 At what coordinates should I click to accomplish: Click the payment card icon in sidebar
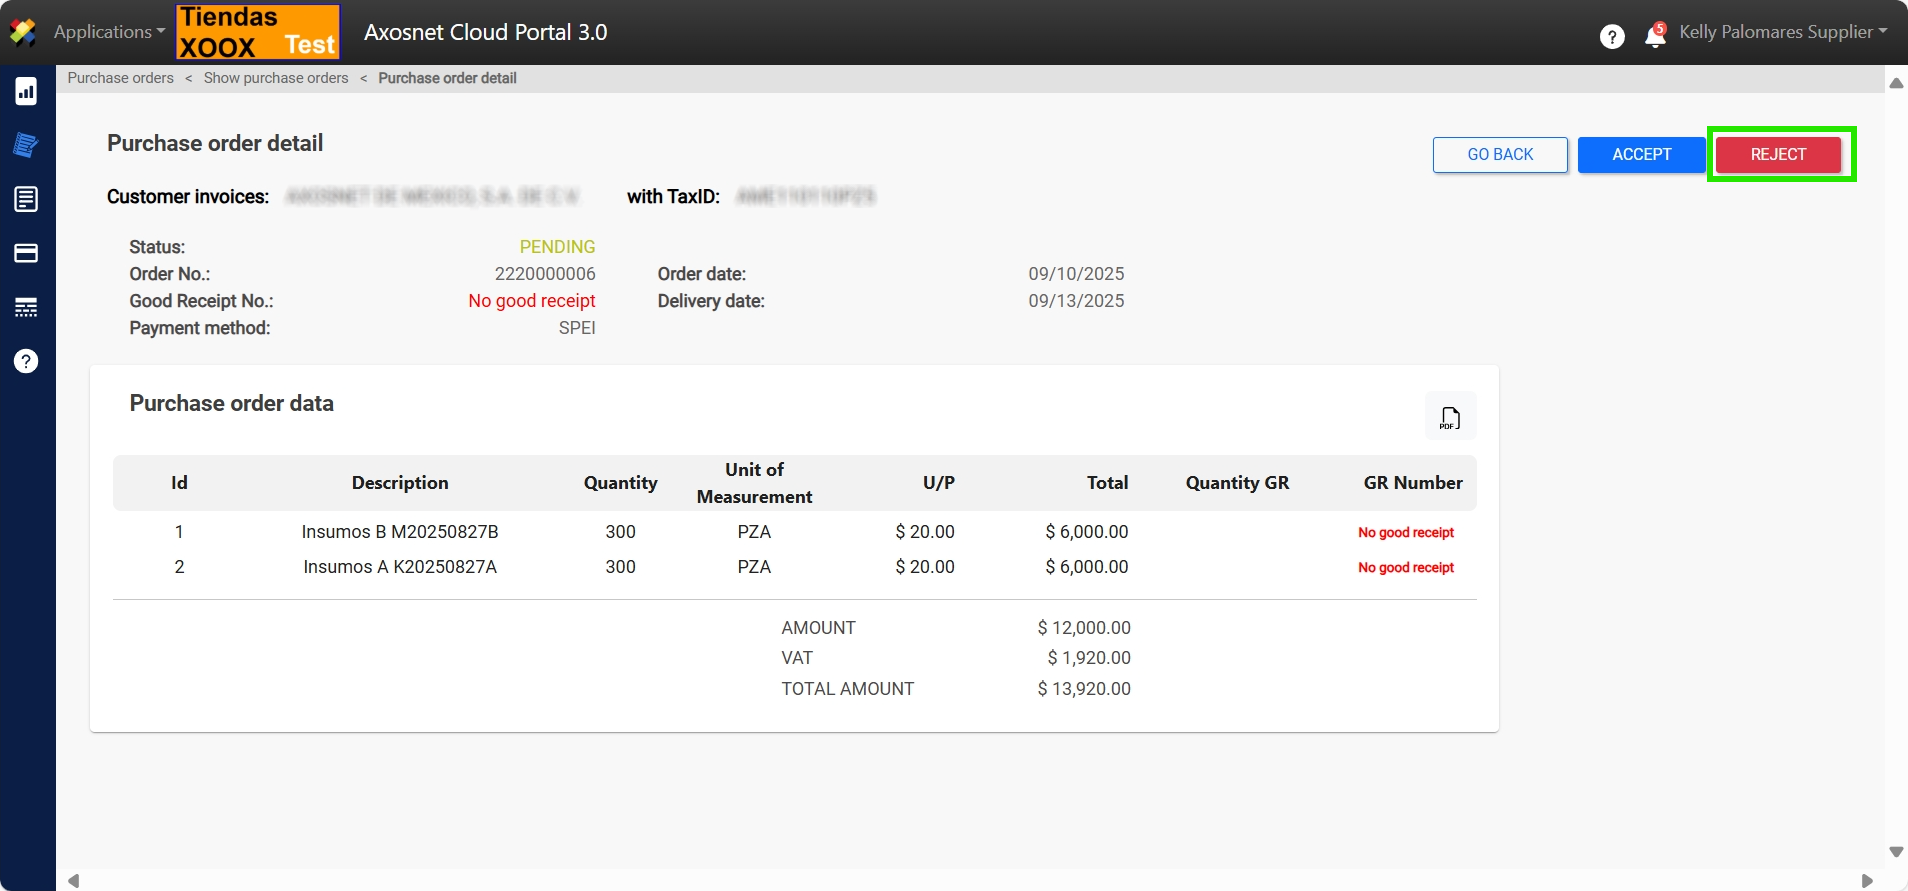click(26, 253)
